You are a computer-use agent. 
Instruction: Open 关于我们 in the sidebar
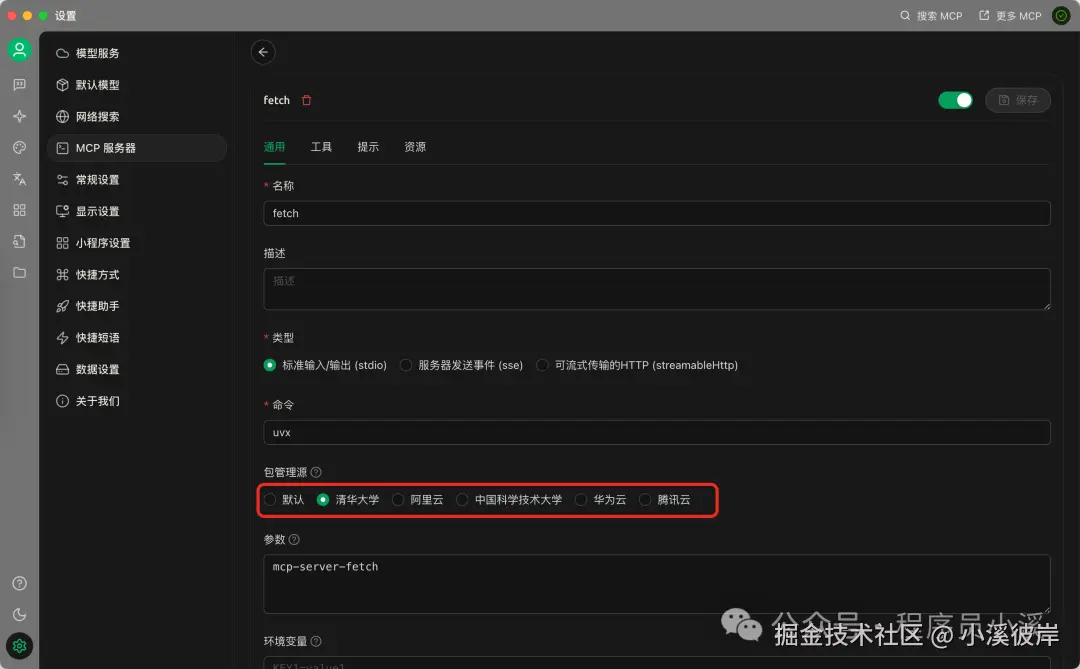point(136,401)
